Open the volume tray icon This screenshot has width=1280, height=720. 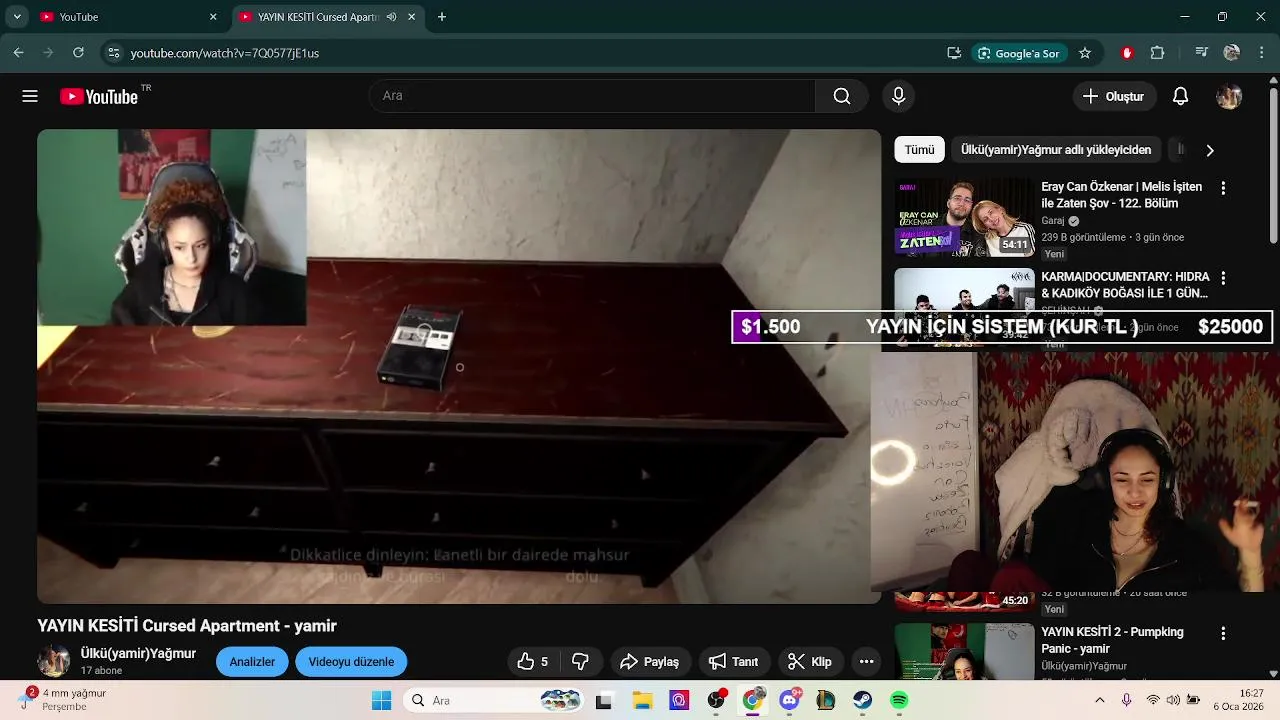1173,700
